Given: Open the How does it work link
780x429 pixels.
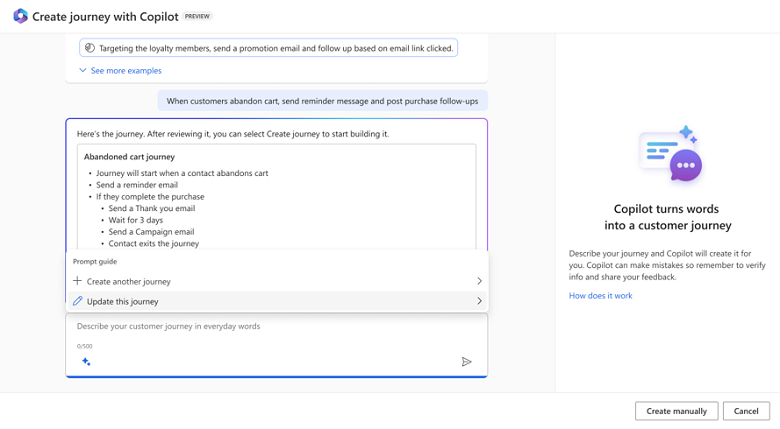Looking at the screenshot, I should (x=600, y=296).
